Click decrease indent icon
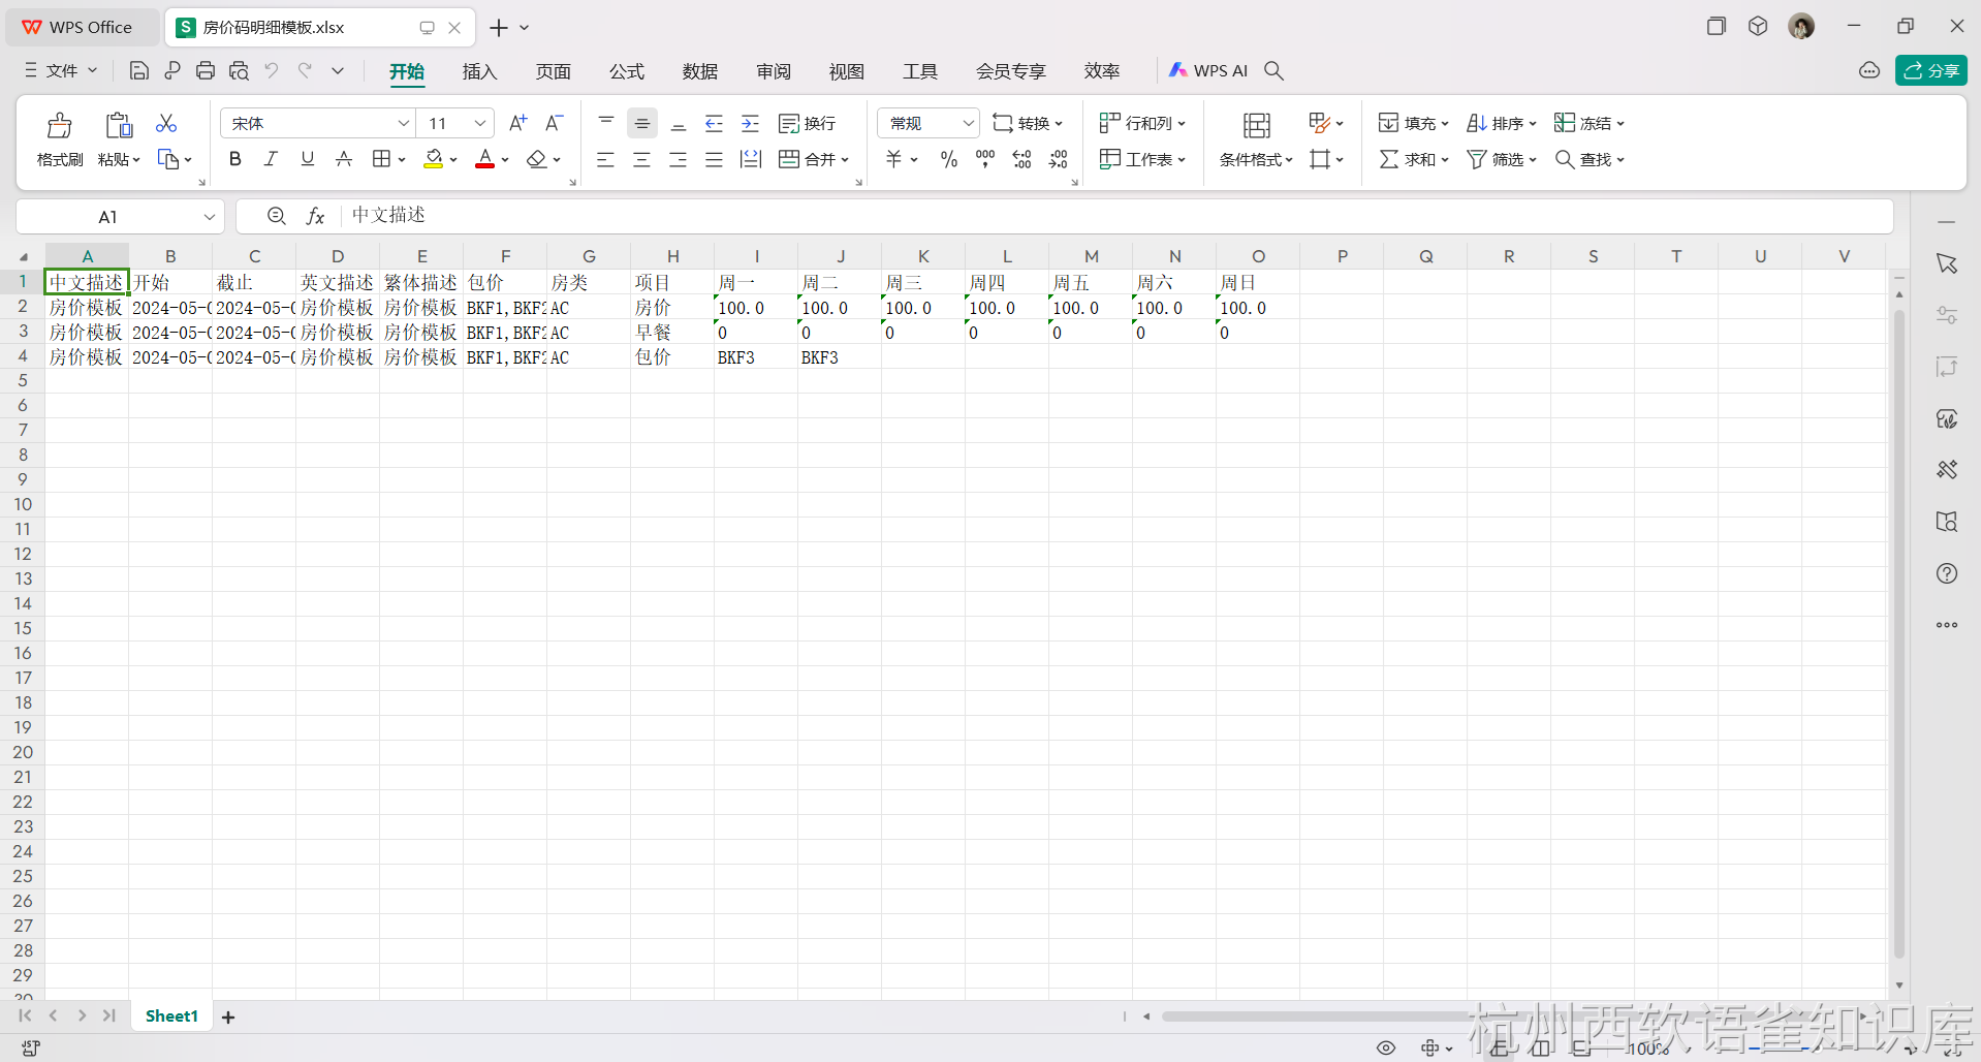This screenshot has width=1981, height=1062. 714,123
